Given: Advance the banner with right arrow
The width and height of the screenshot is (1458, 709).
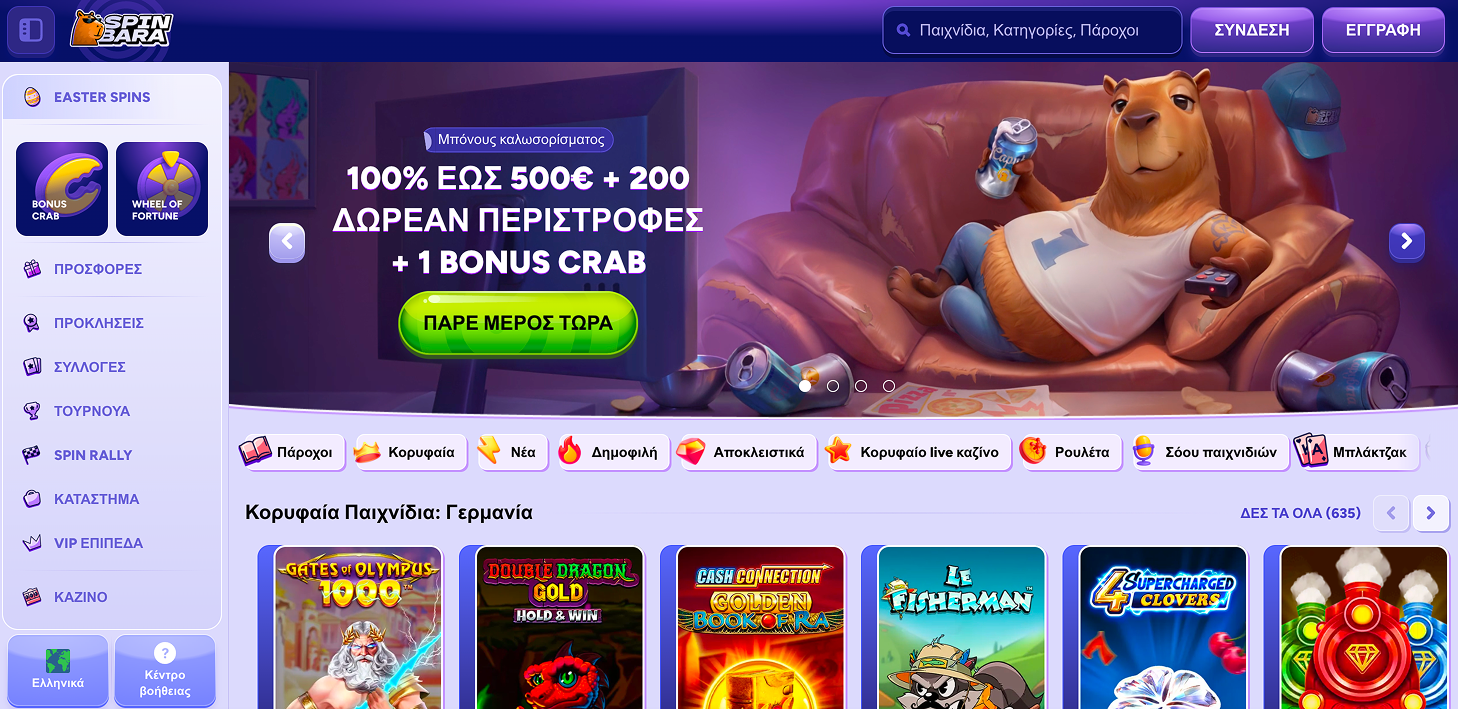Looking at the screenshot, I should (x=1407, y=241).
